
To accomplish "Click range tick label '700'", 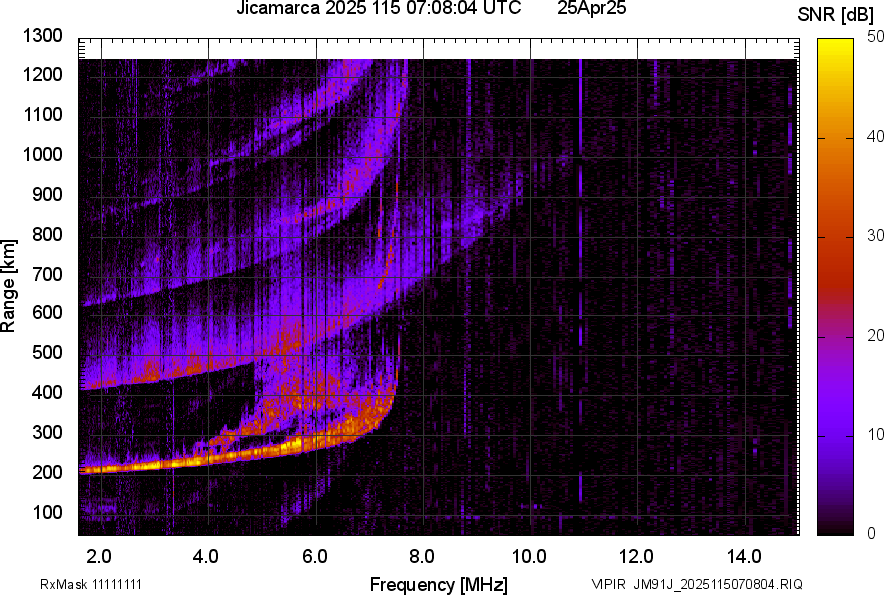I will tap(47, 274).
